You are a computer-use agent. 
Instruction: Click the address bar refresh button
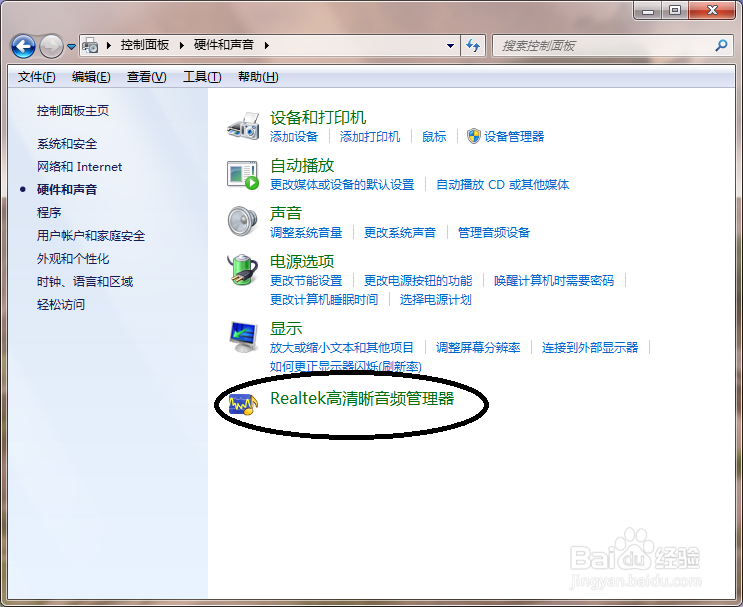(473, 45)
